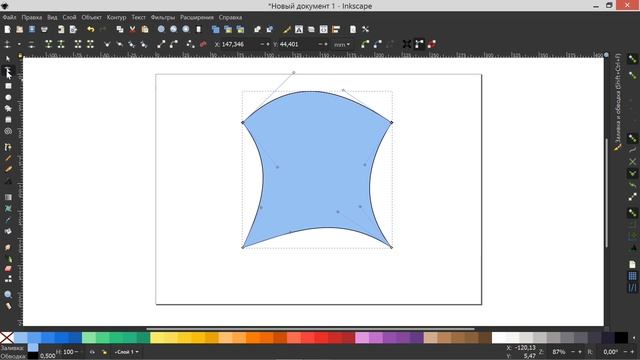Open Заливка и обводка docked panel tab
This screenshot has width=640, height=360.
click(618, 102)
